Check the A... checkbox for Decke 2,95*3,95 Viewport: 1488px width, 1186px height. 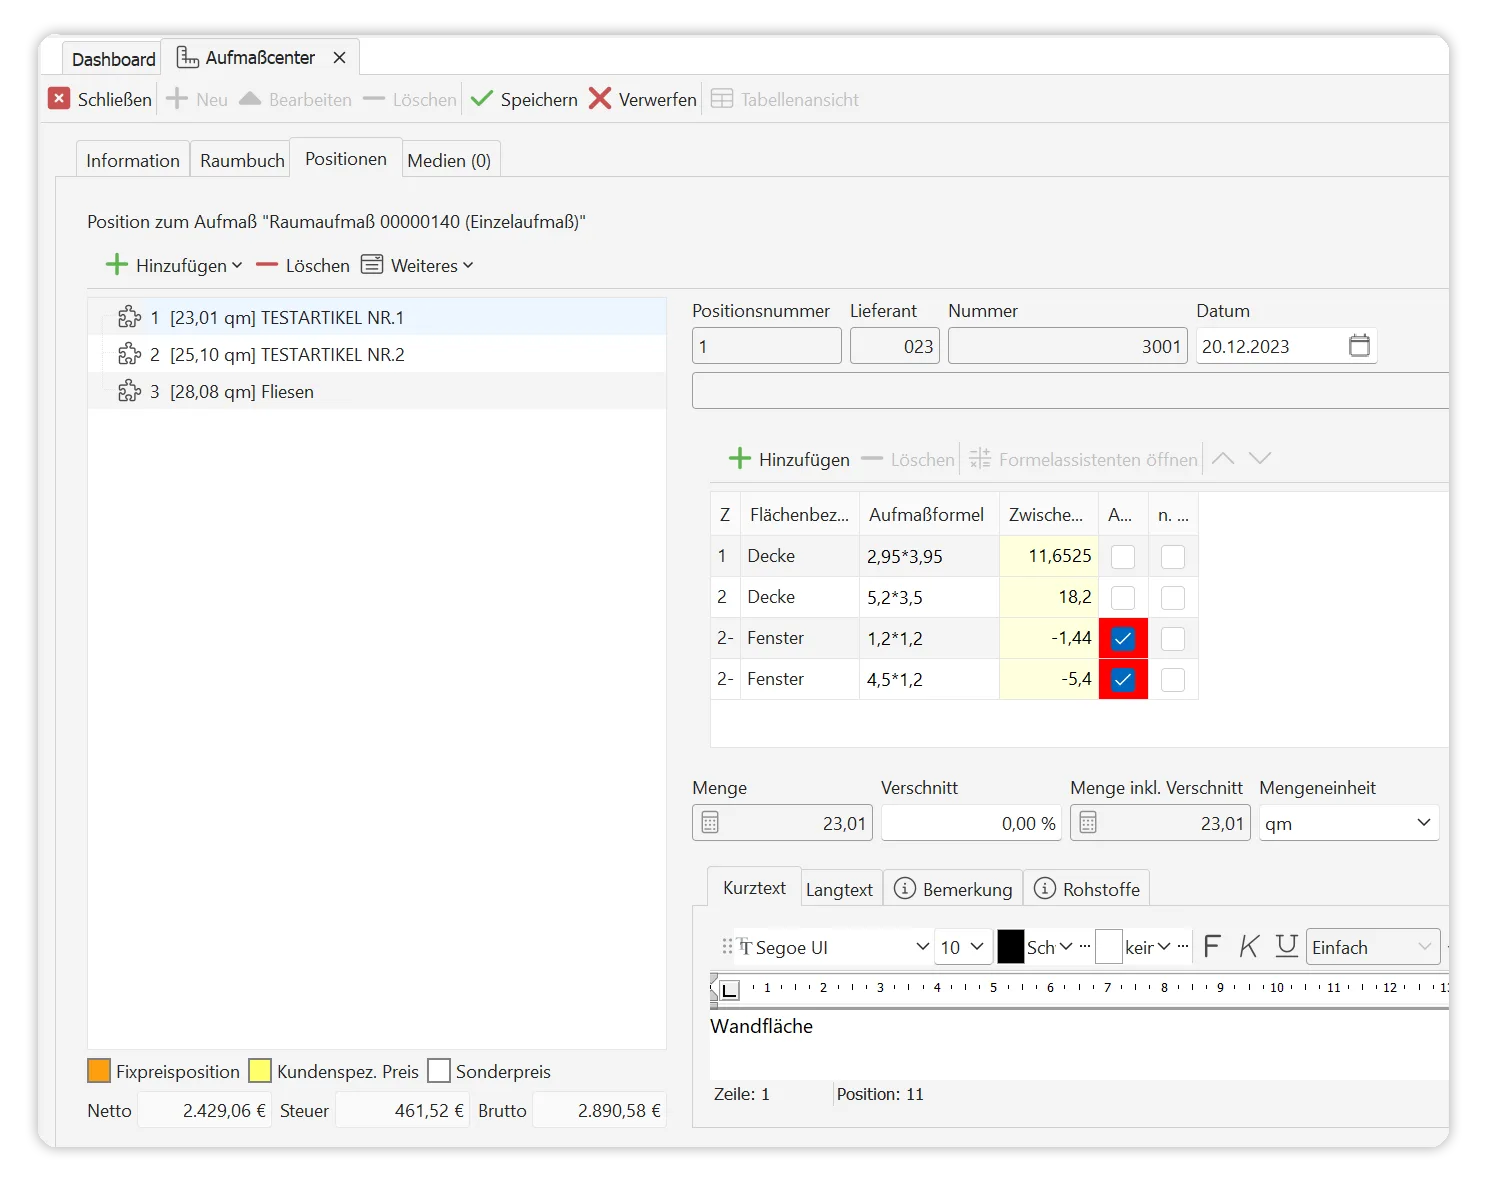click(1123, 556)
